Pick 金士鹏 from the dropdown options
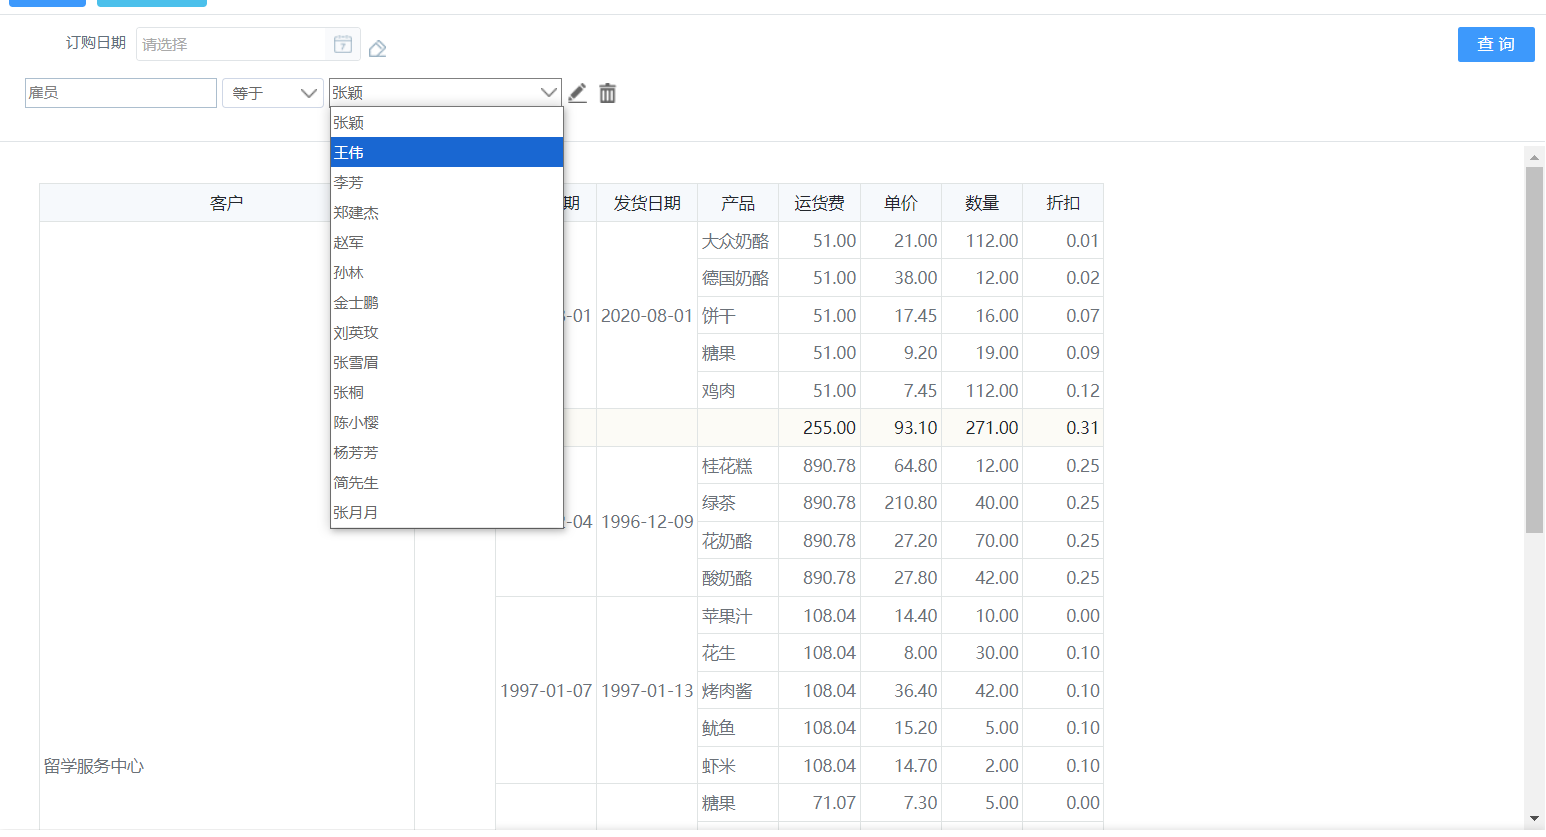 pyautogui.click(x=446, y=302)
